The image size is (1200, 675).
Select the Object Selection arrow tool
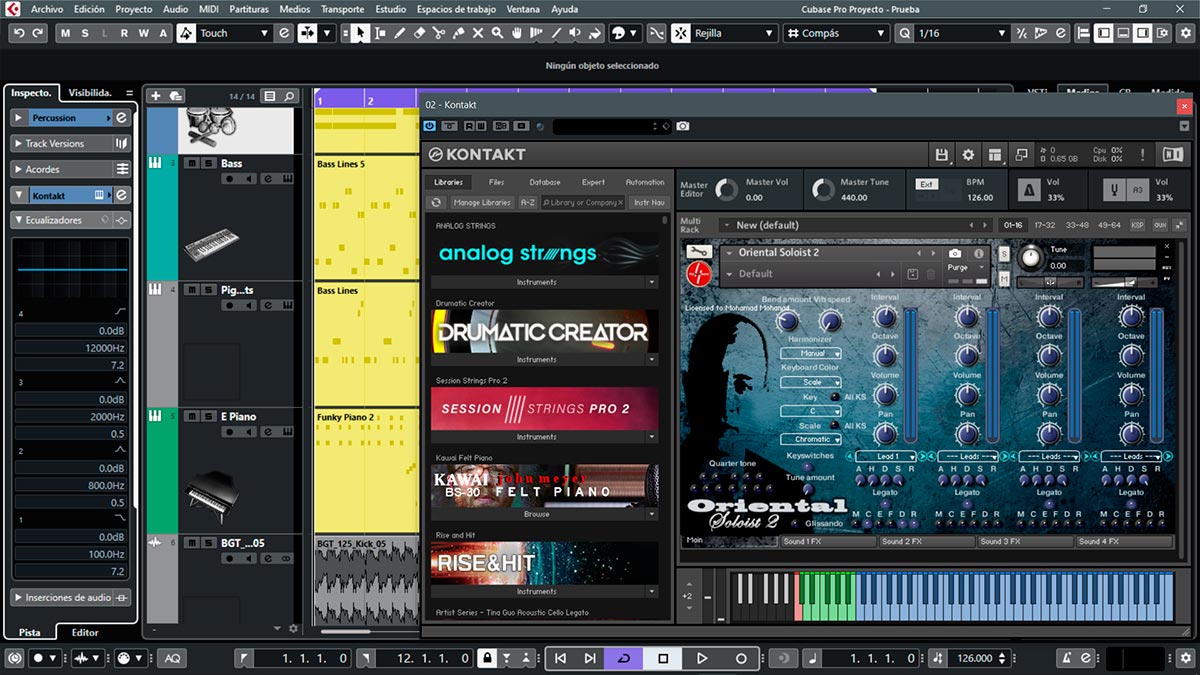(x=359, y=33)
